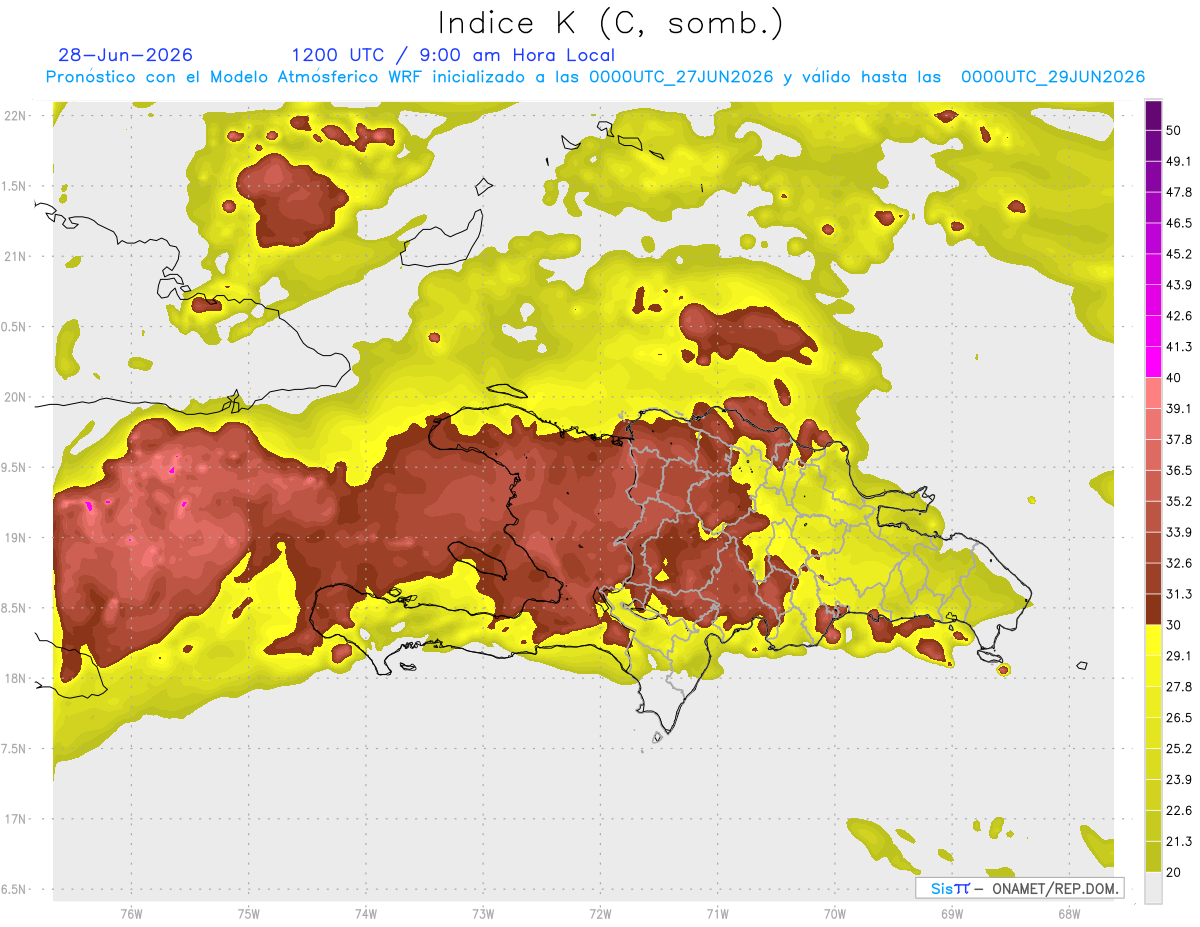Click the 33.9 legend value
Viewport: 1200px width, 927px height.
(x=1178, y=532)
